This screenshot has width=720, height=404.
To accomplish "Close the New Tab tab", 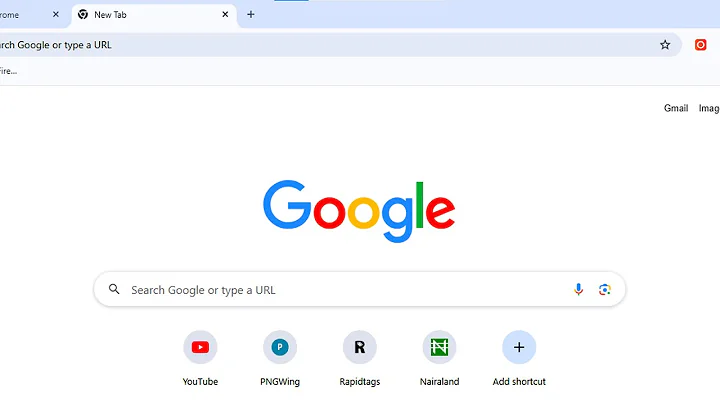I will 225,15.
